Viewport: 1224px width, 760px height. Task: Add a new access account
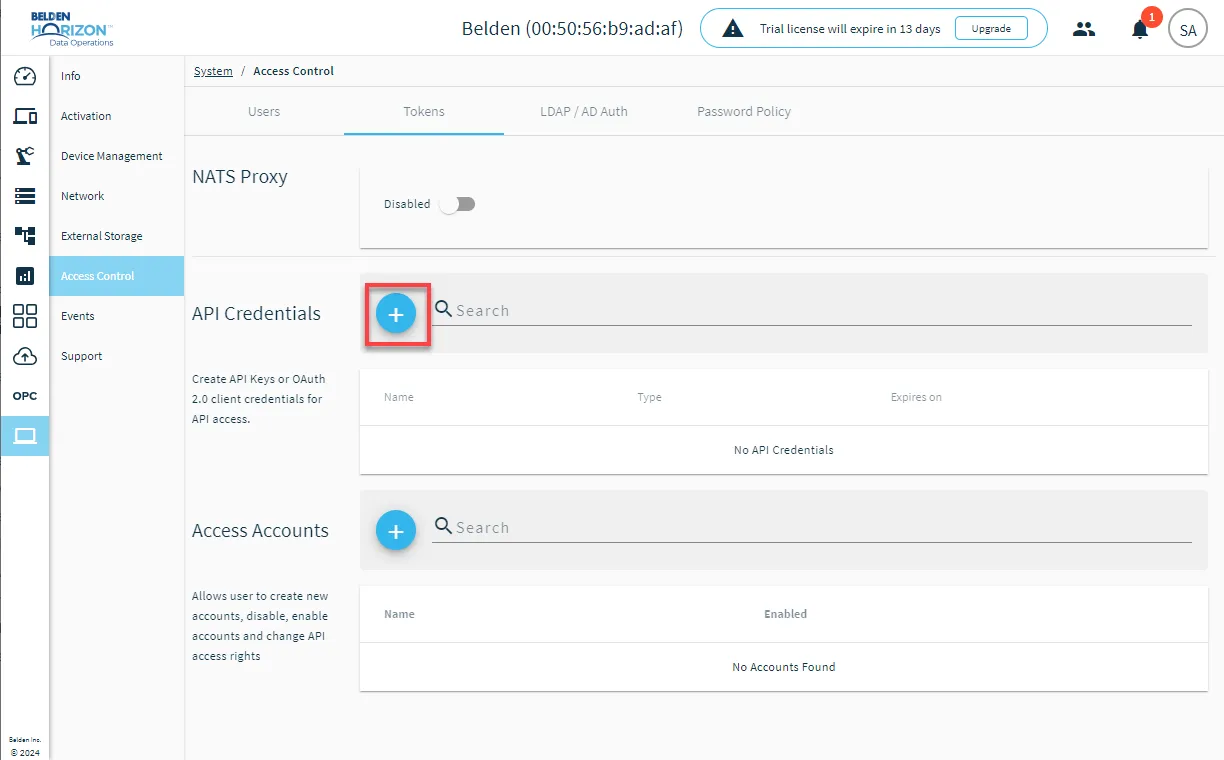pos(396,531)
